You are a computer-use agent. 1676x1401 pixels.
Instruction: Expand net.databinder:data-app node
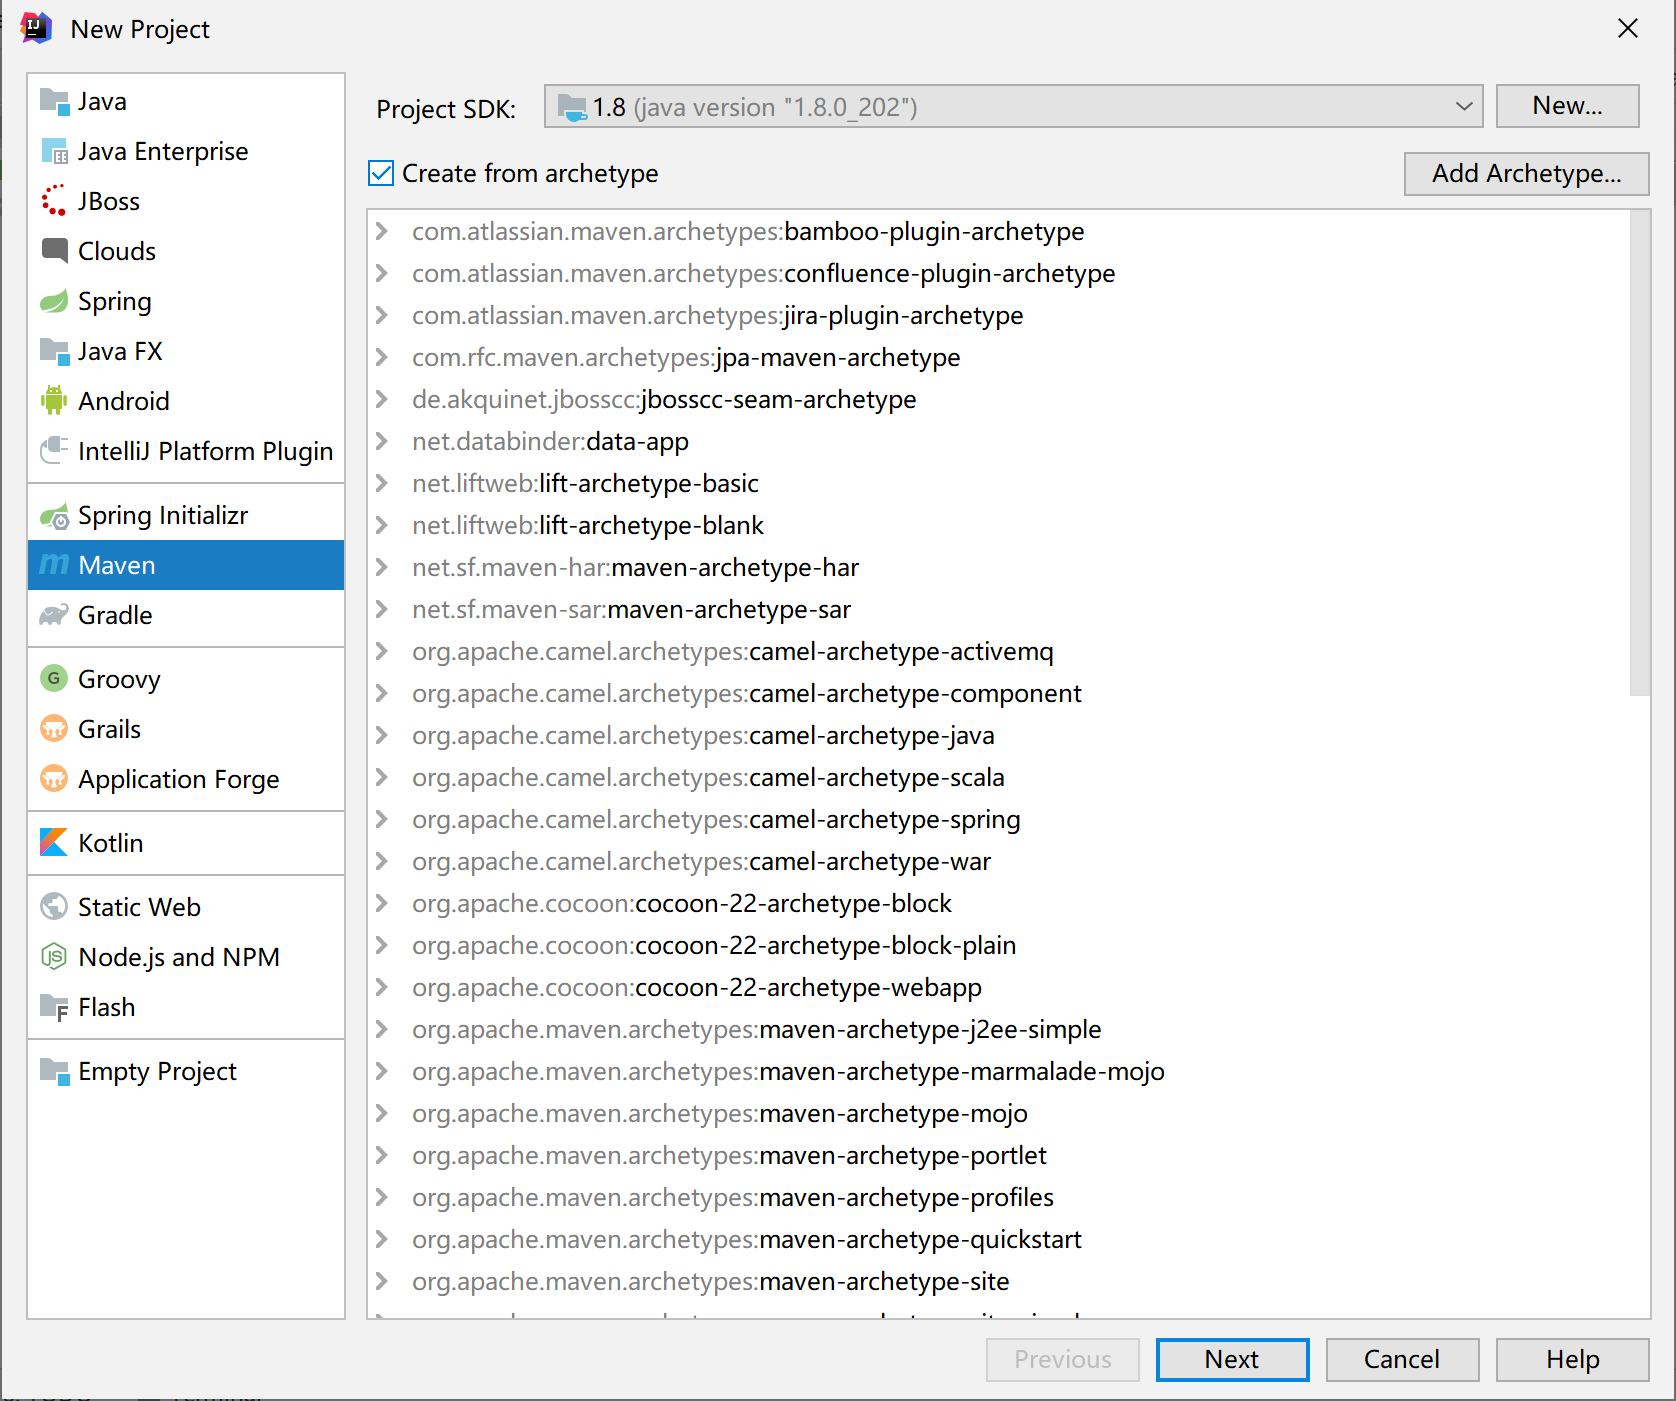381,441
